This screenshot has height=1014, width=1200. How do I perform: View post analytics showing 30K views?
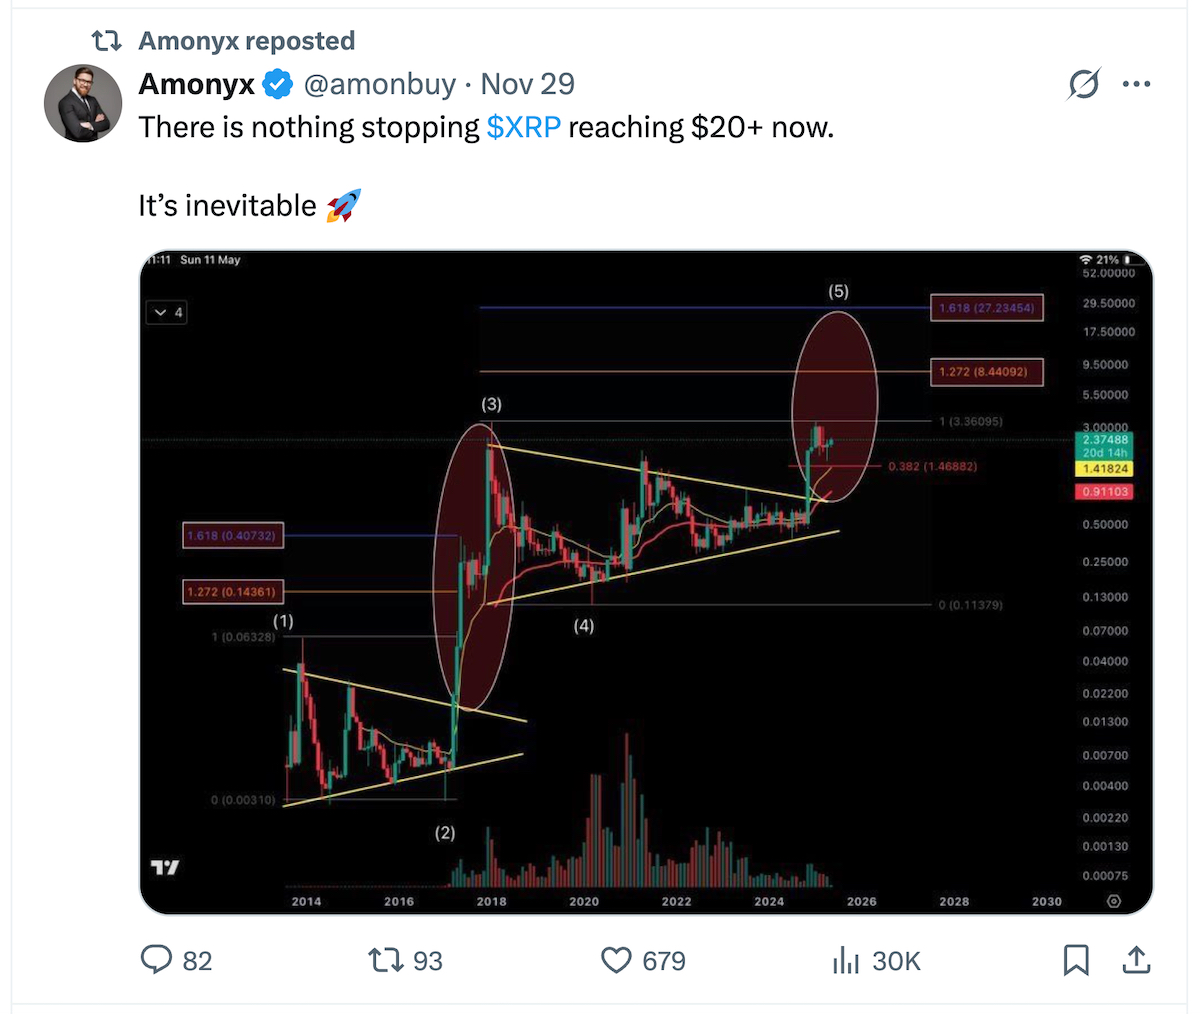click(x=846, y=960)
